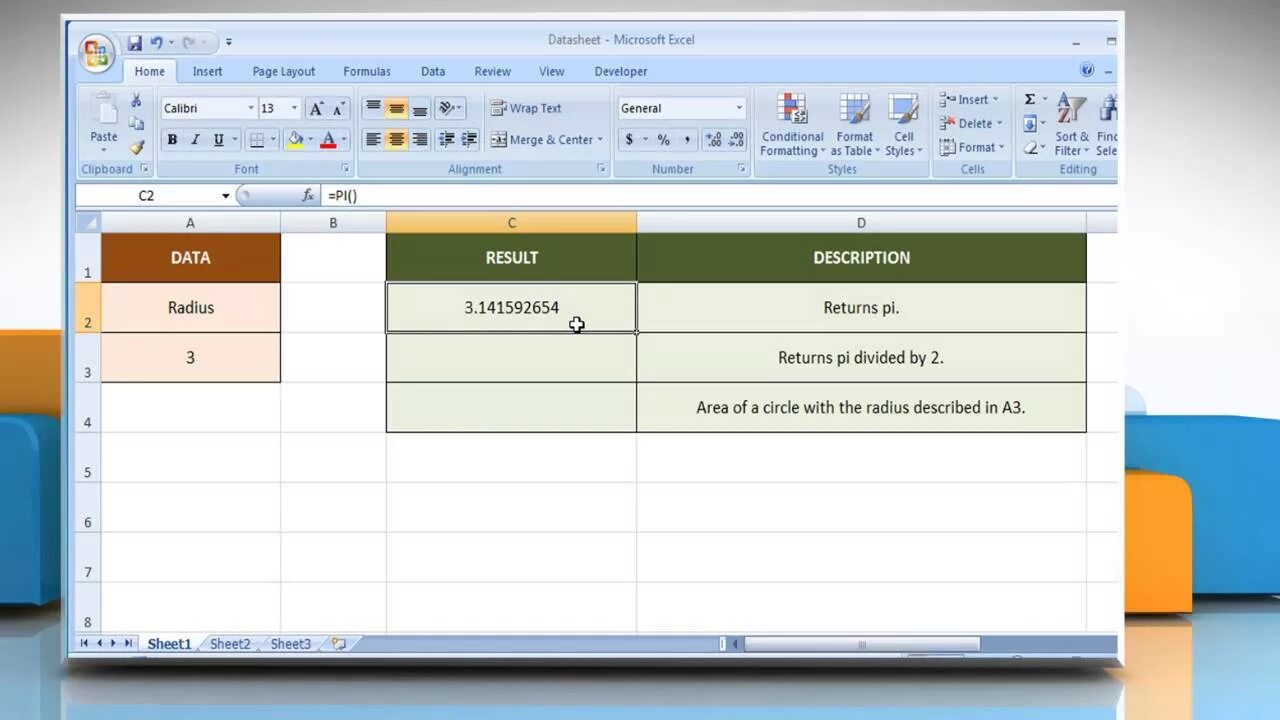Open the Number dialog launcher
This screenshot has height=720, width=1280.
coord(741,169)
